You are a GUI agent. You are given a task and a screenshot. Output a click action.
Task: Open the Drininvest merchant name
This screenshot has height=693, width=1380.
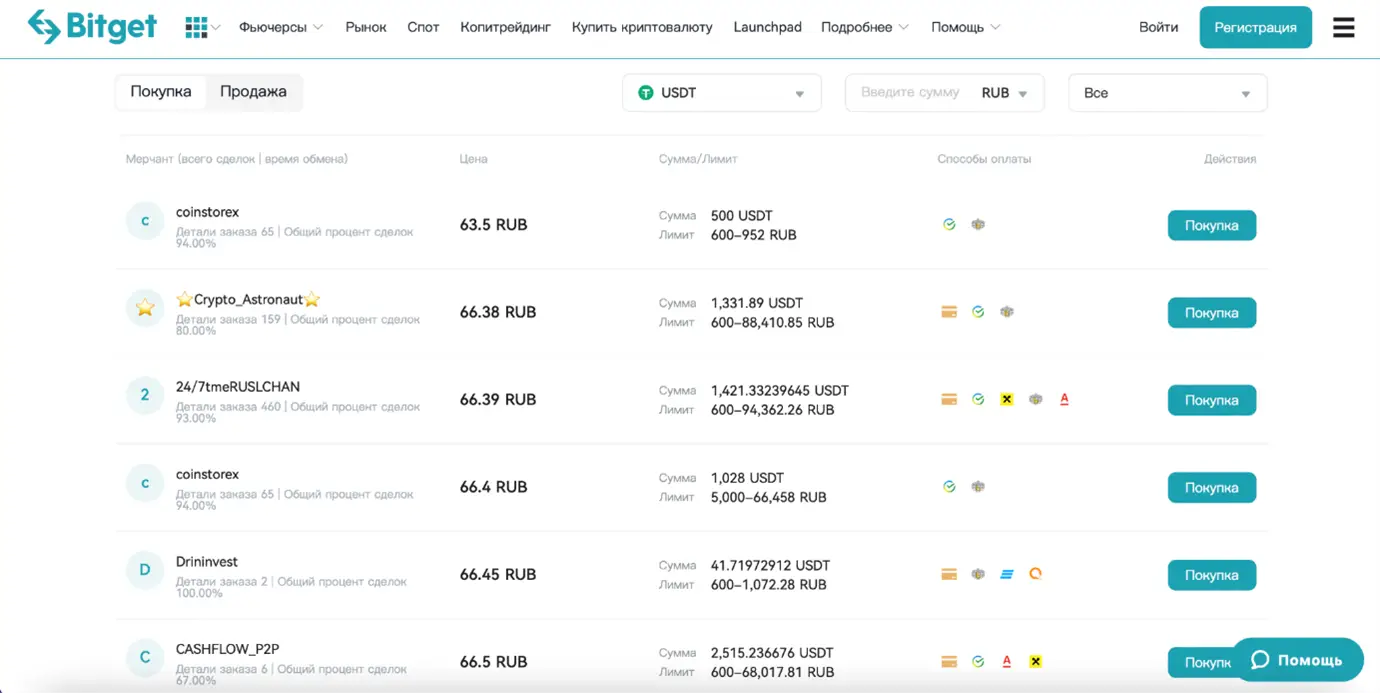[x=207, y=562]
